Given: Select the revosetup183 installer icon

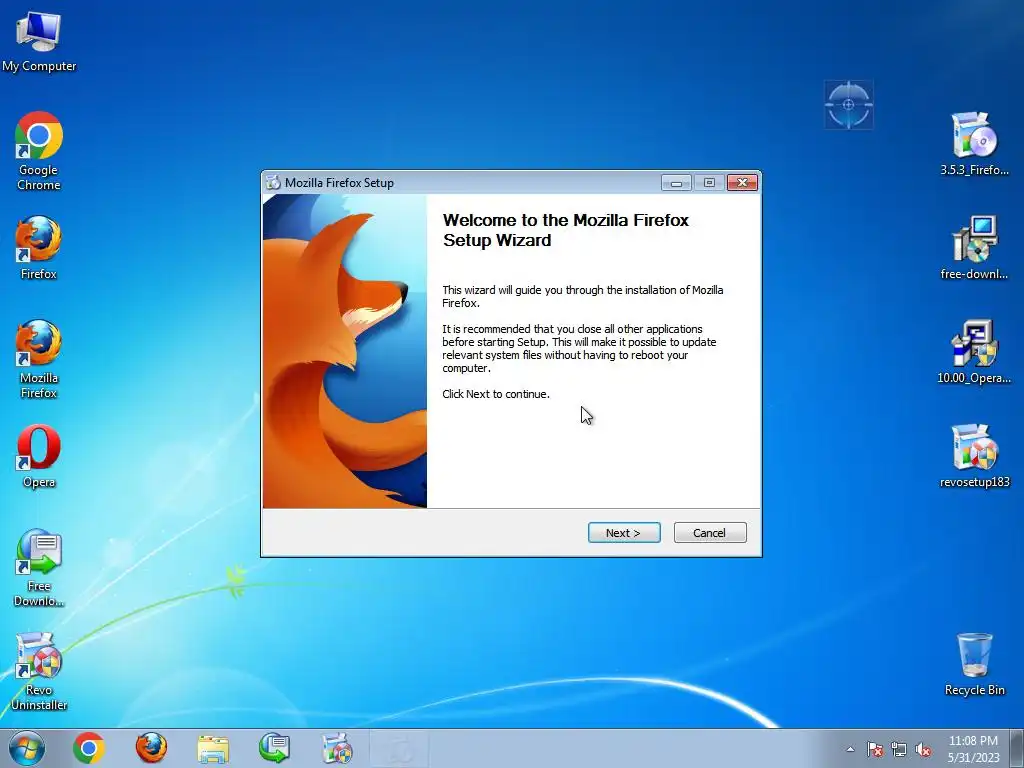Looking at the screenshot, I should coord(974,456).
